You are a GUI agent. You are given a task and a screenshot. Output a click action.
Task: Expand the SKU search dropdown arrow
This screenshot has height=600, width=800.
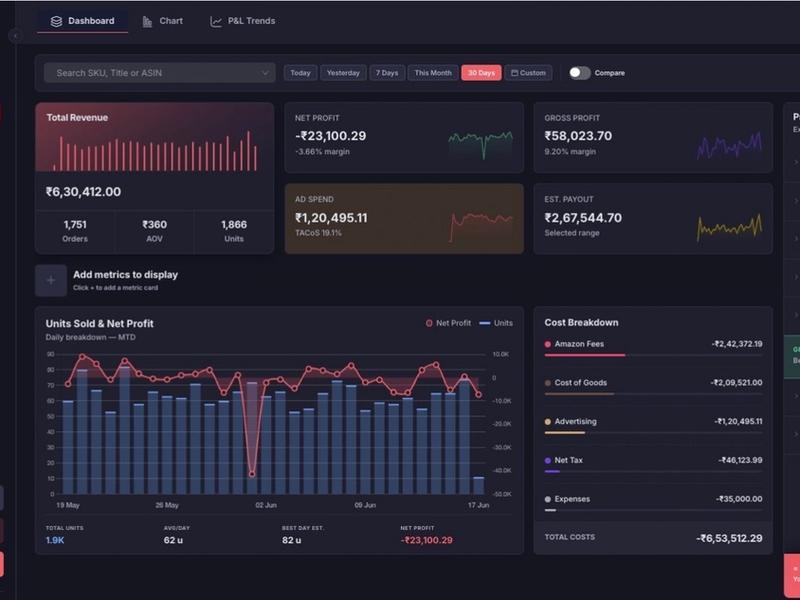(265, 73)
